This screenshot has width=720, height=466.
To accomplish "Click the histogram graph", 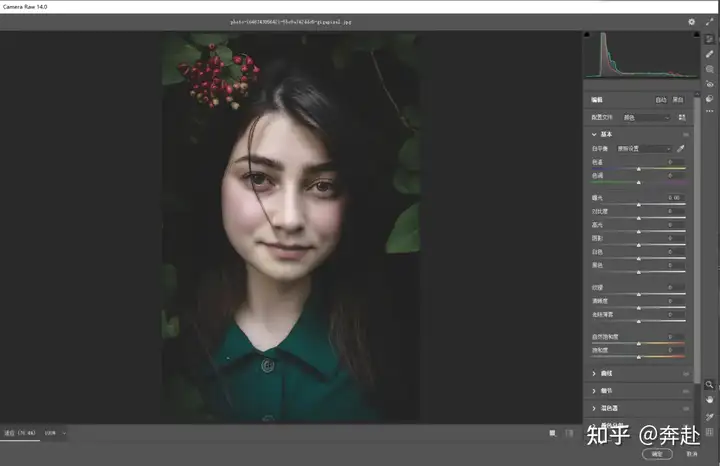I will [x=641, y=56].
